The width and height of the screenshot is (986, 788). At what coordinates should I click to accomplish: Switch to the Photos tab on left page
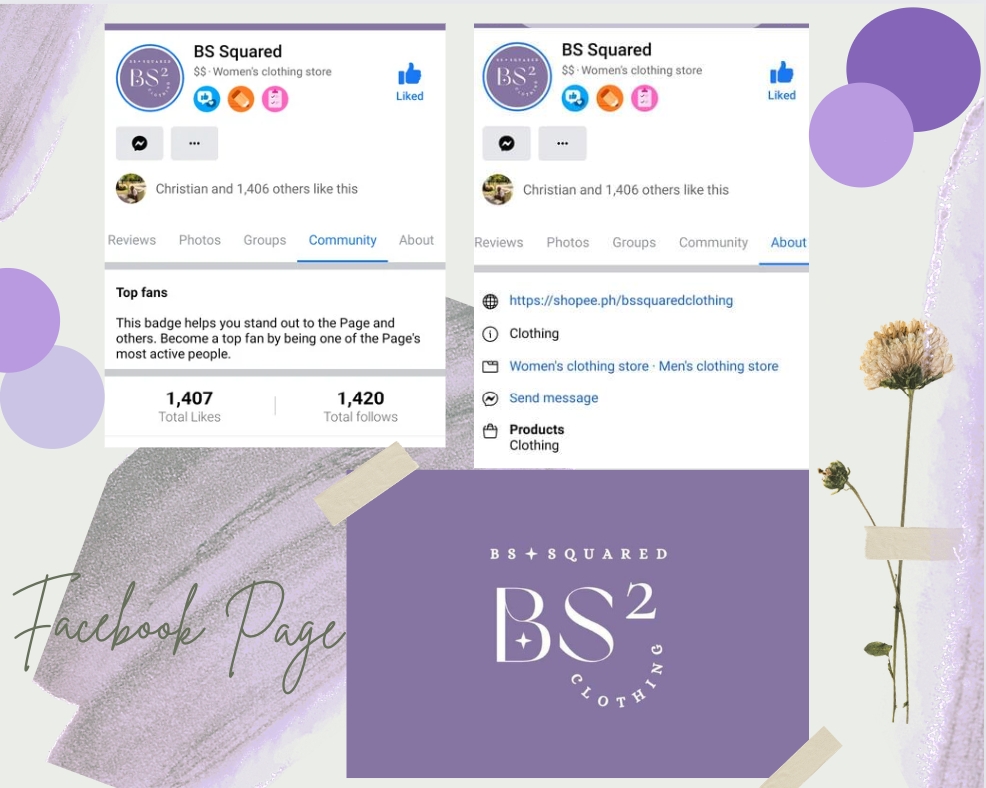[x=199, y=240]
